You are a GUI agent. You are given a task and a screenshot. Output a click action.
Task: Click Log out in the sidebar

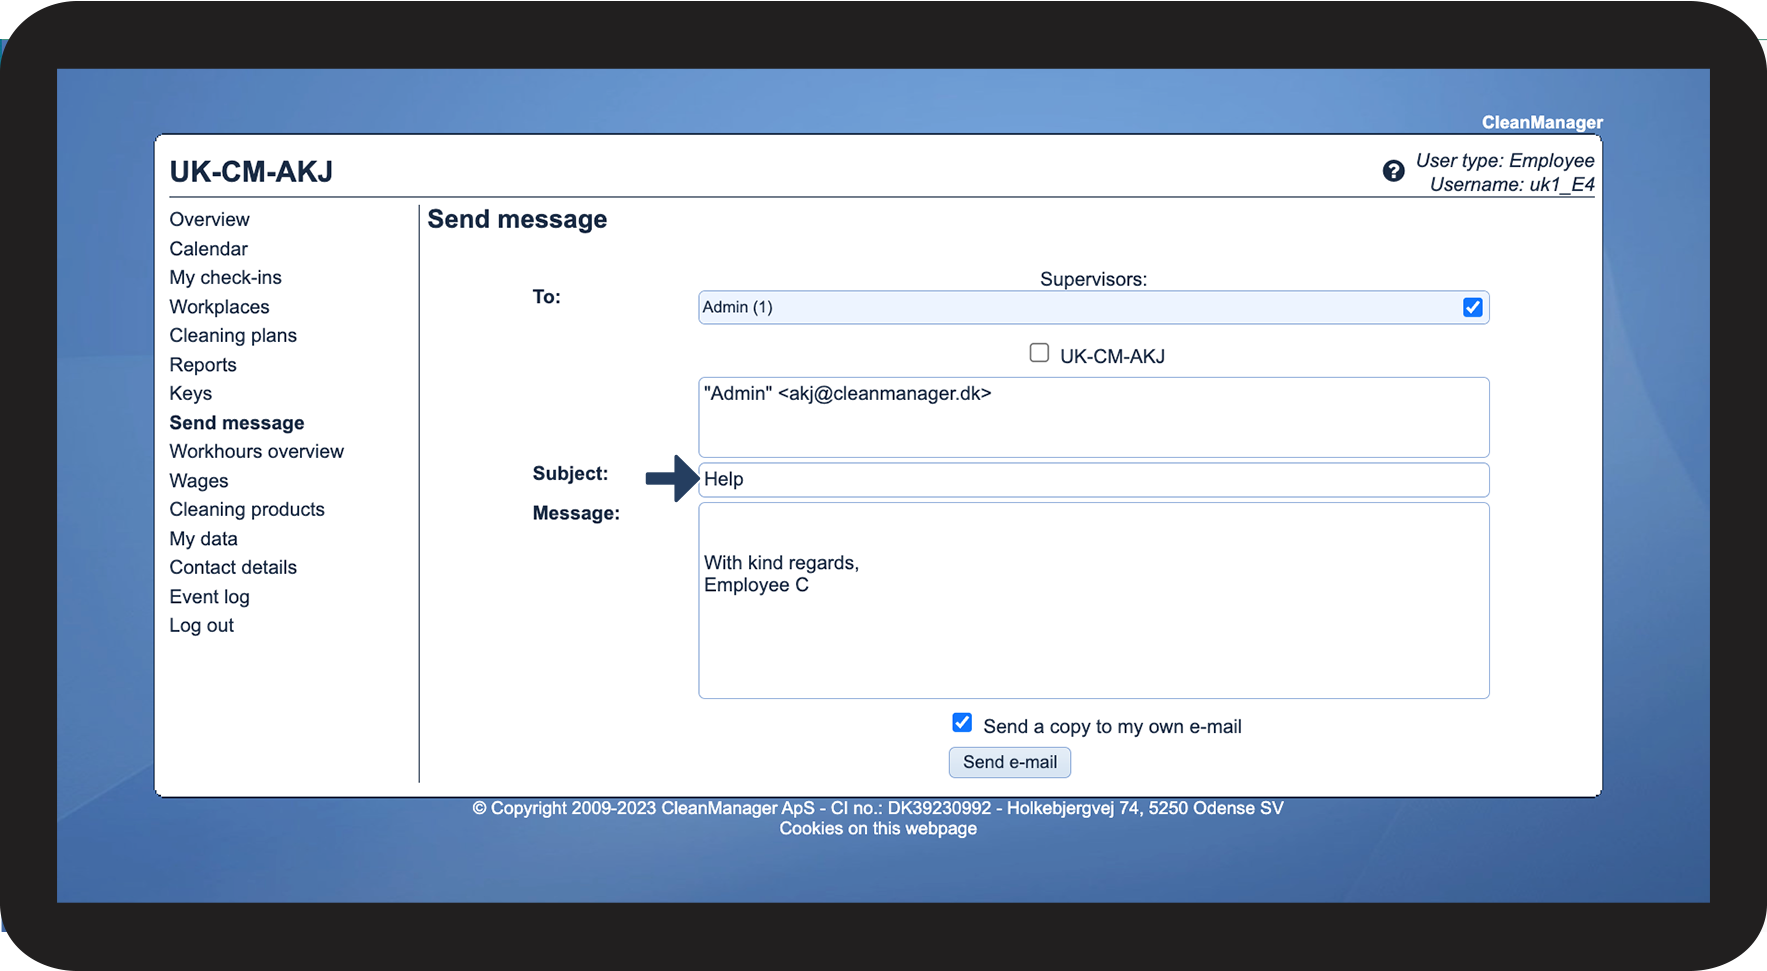click(x=201, y=625)
